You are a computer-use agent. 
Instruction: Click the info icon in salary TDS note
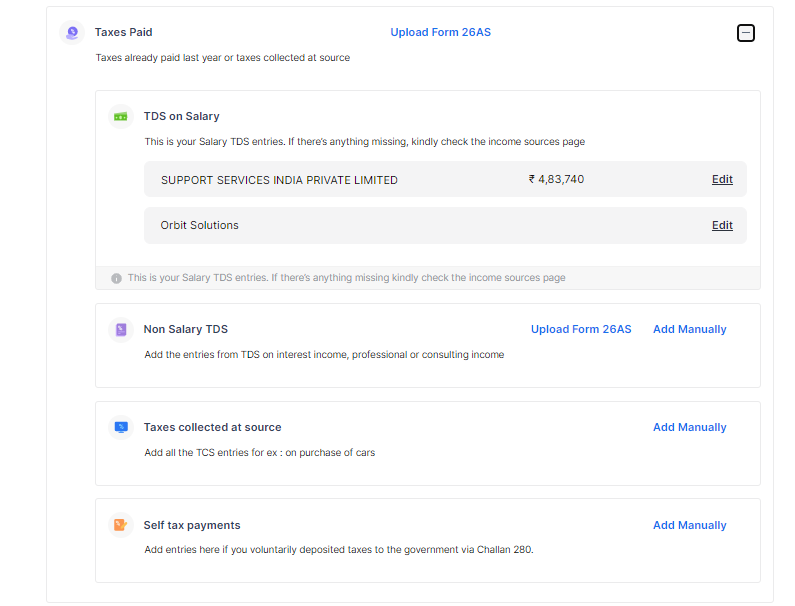(117, 278)
